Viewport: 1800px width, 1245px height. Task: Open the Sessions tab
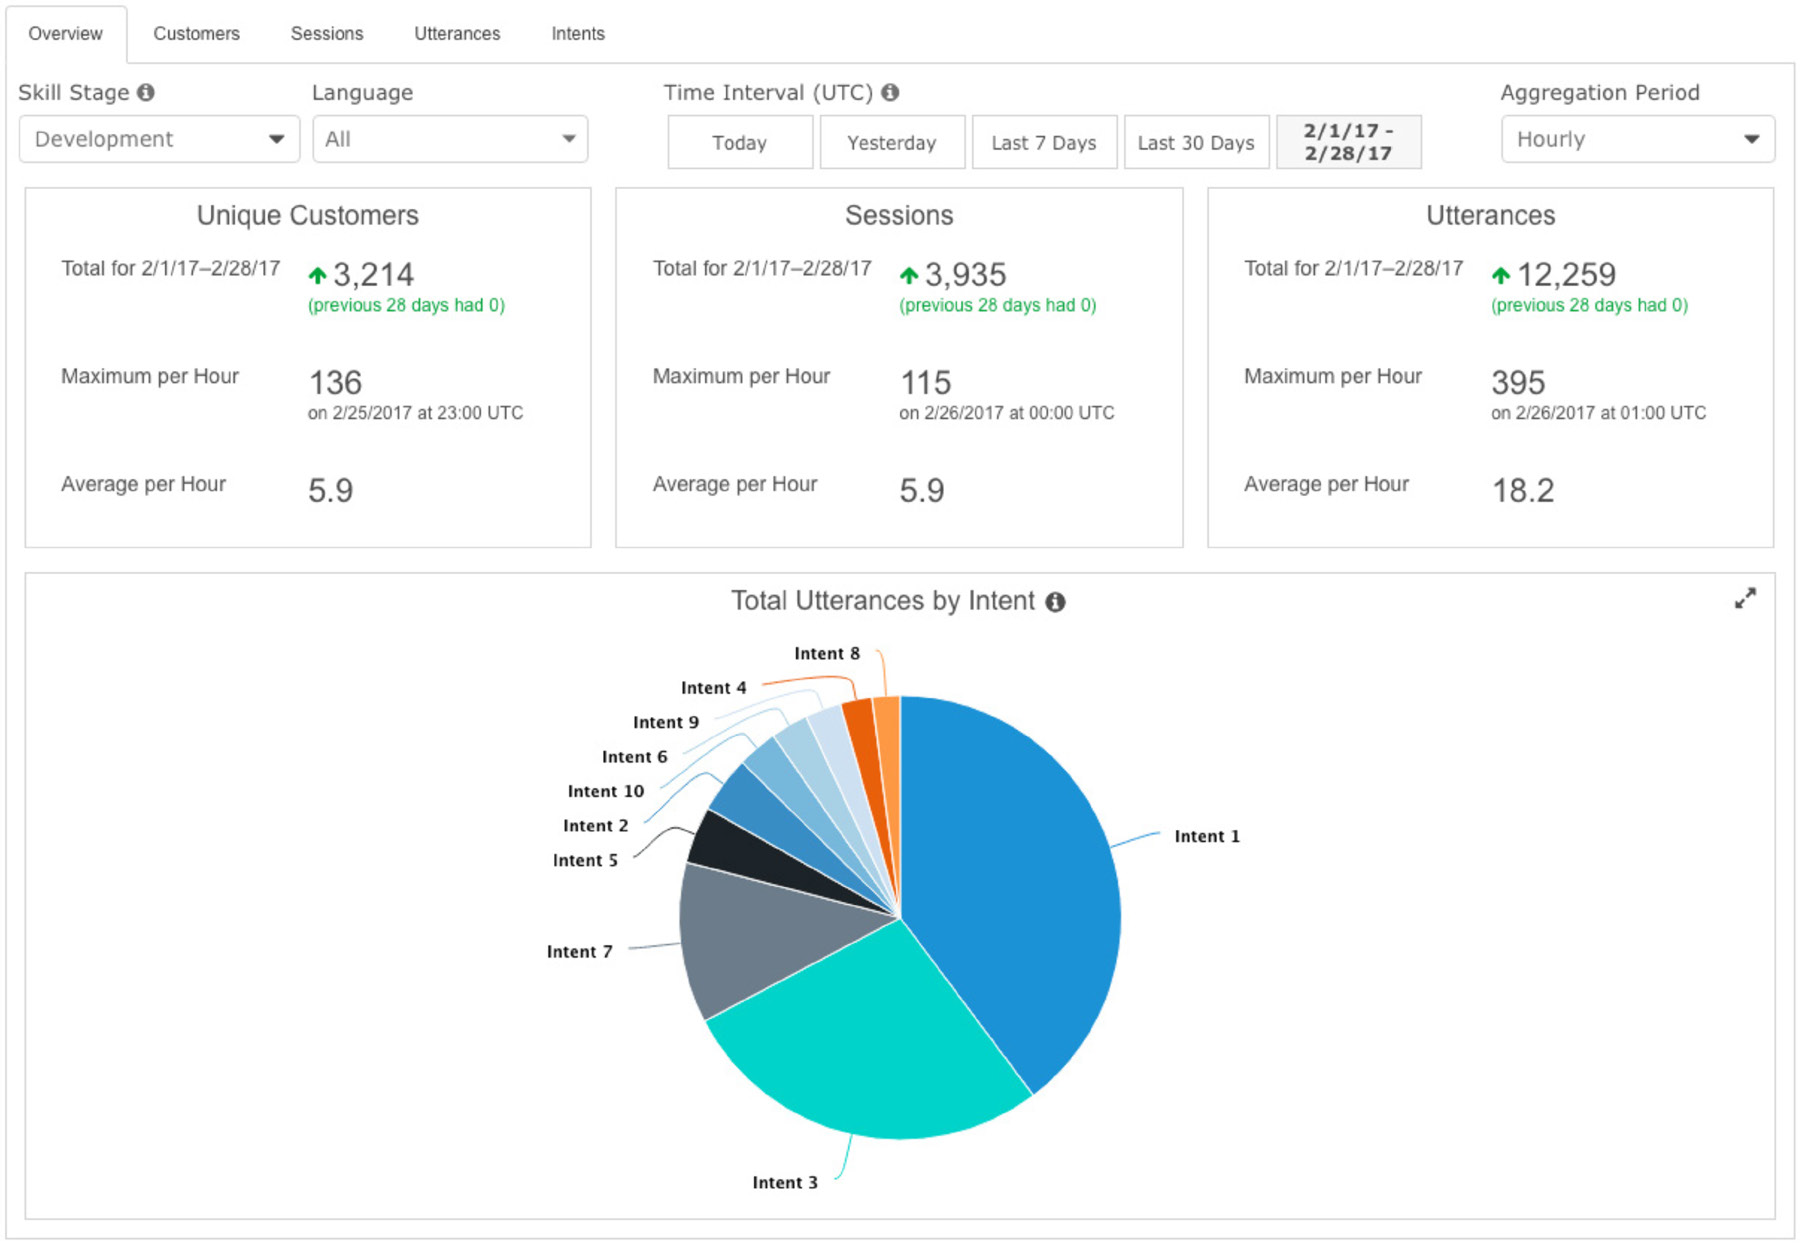tap(327, 34)
